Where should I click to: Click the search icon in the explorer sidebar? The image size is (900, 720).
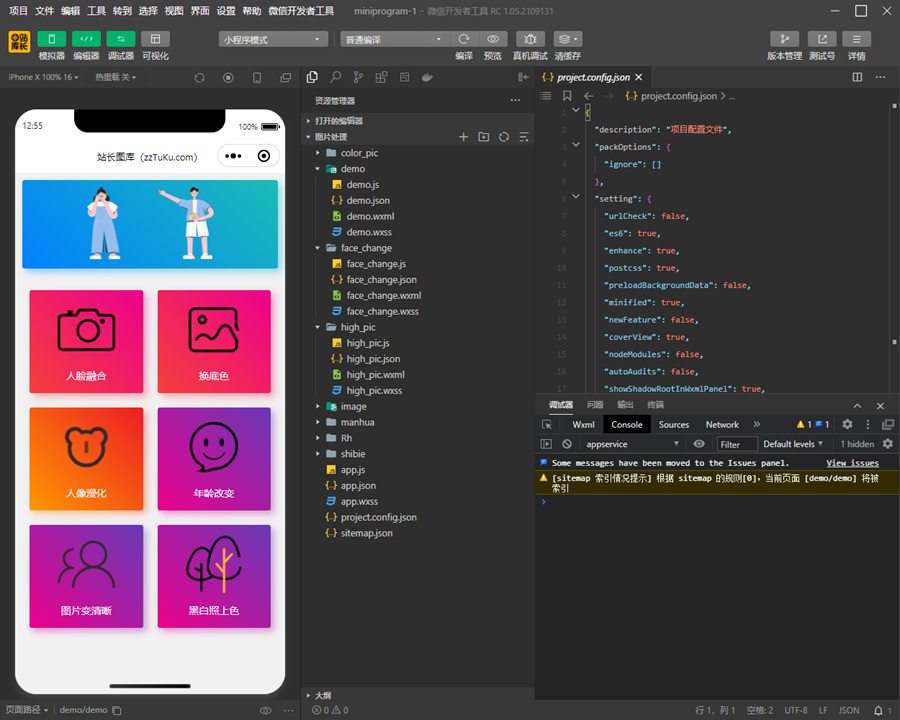coord(335,77)
